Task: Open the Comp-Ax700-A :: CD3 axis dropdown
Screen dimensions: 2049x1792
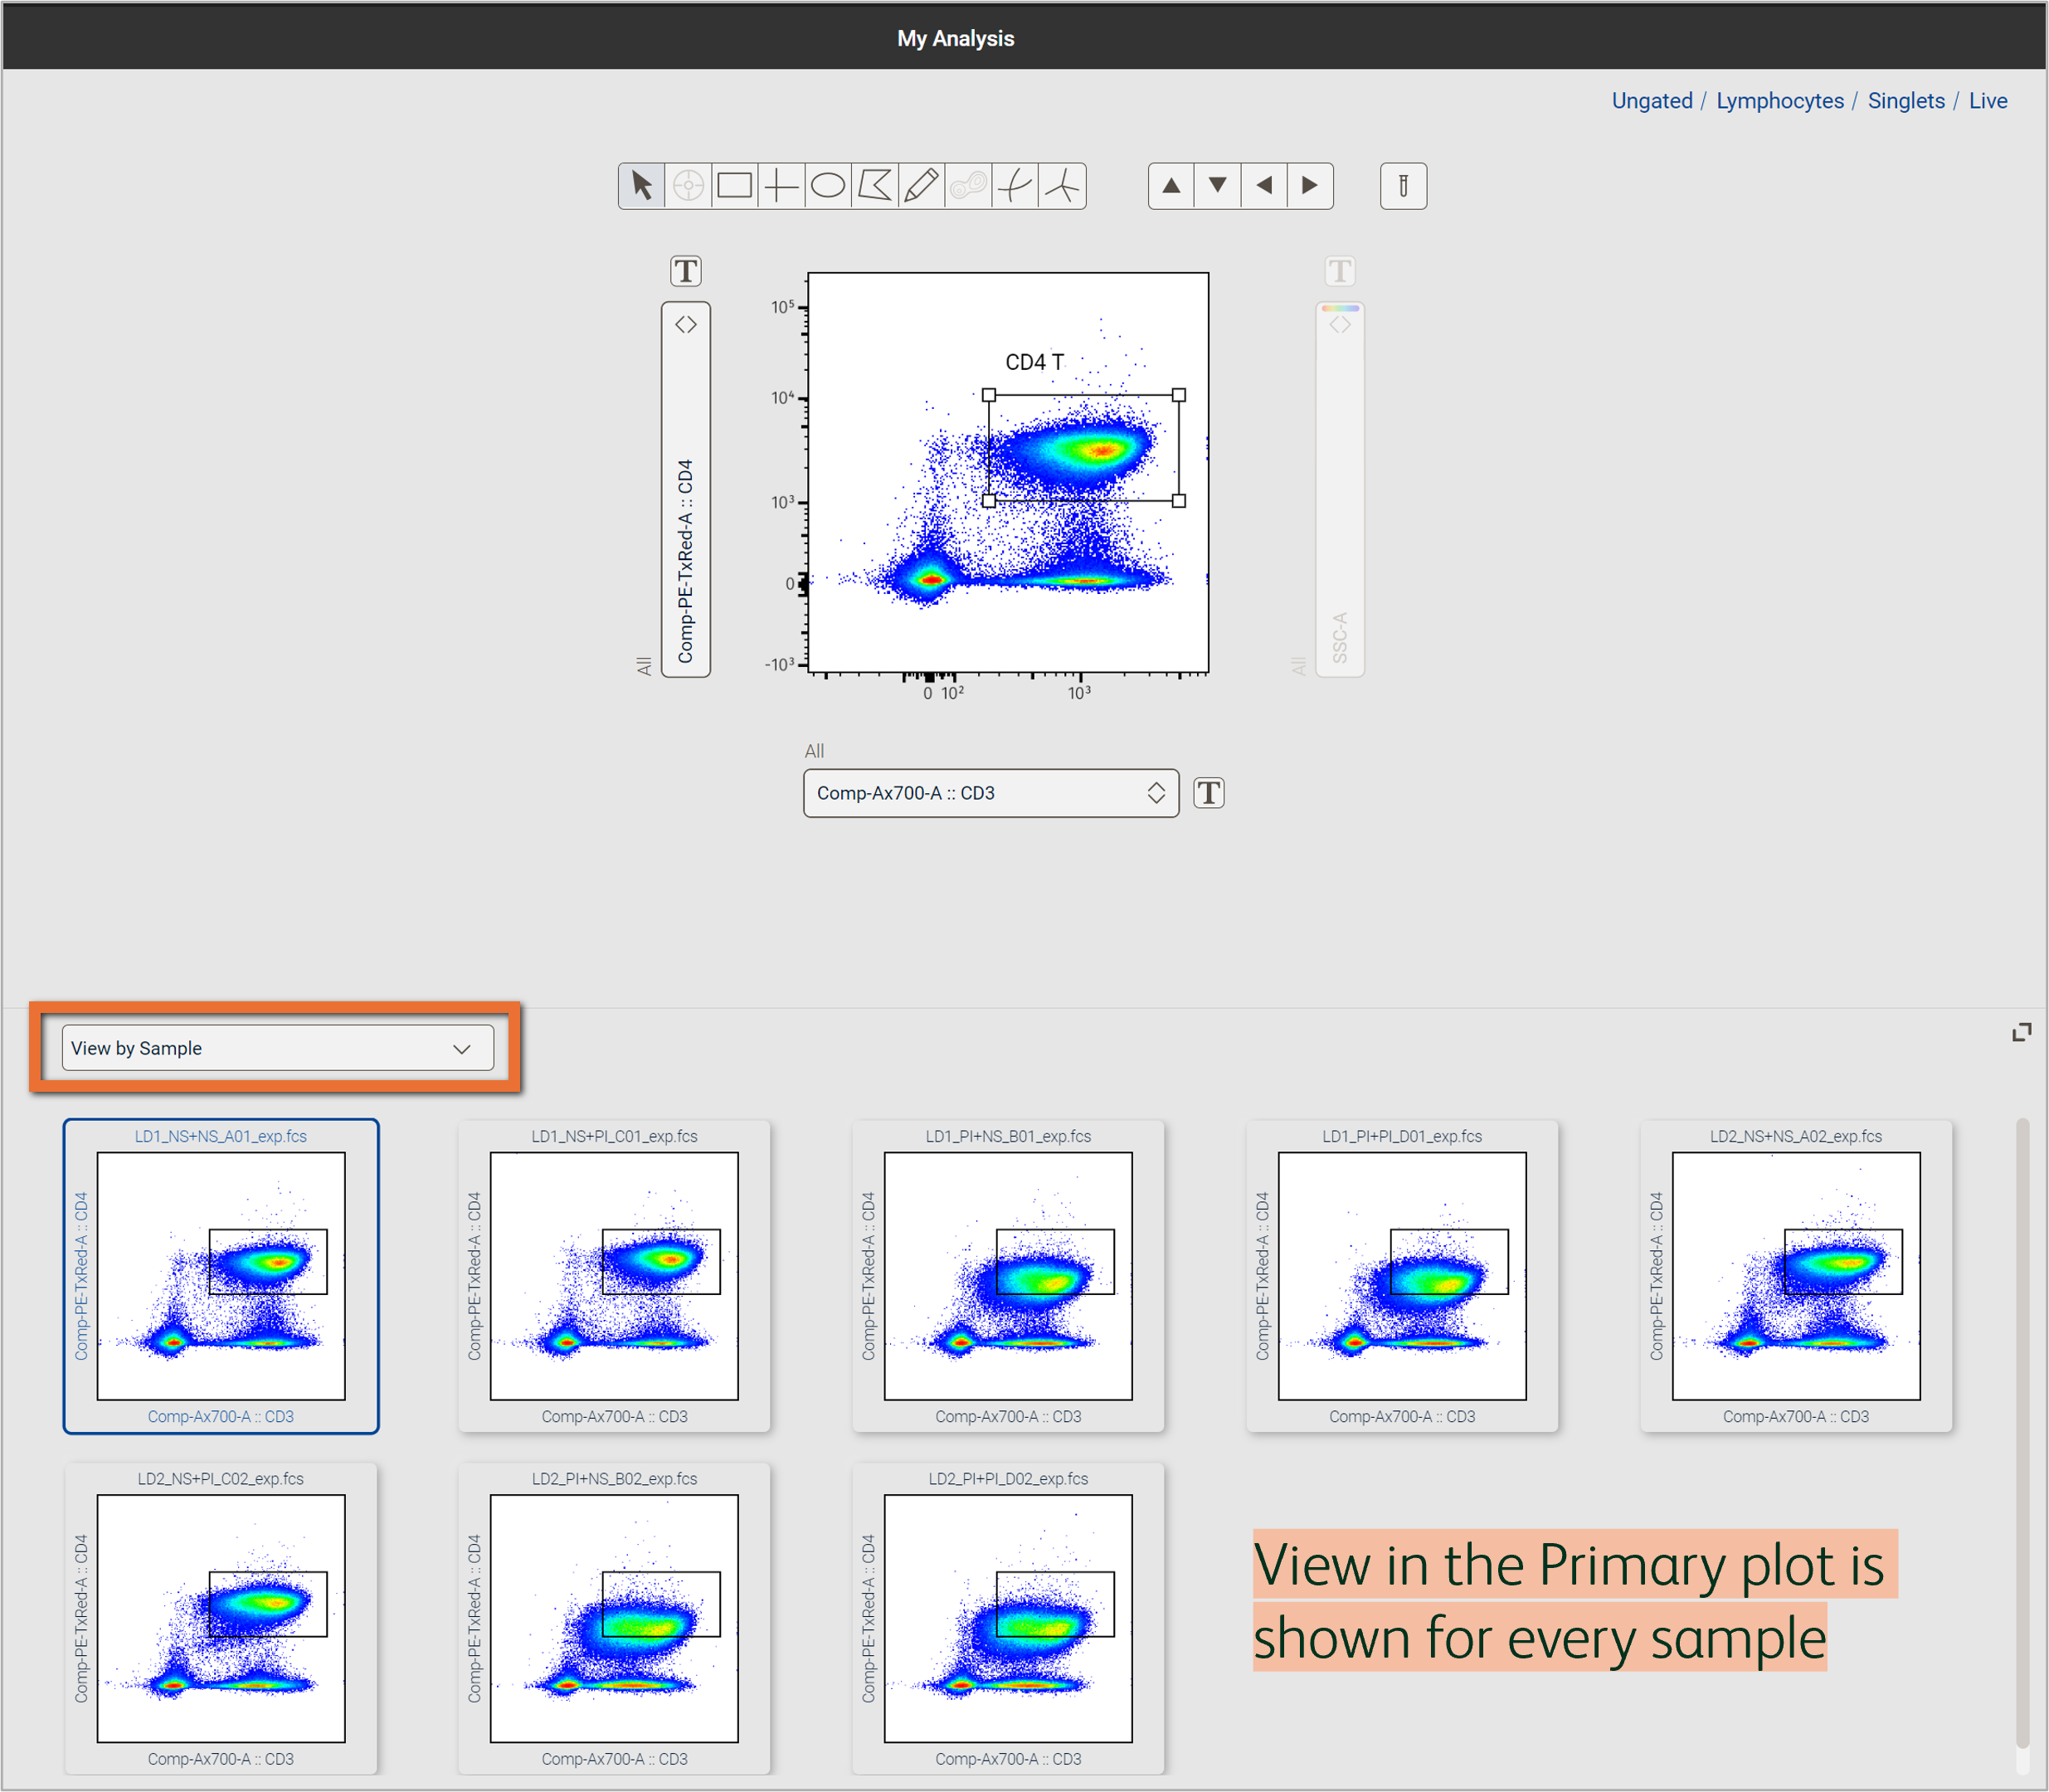Action: coord(990,793)
